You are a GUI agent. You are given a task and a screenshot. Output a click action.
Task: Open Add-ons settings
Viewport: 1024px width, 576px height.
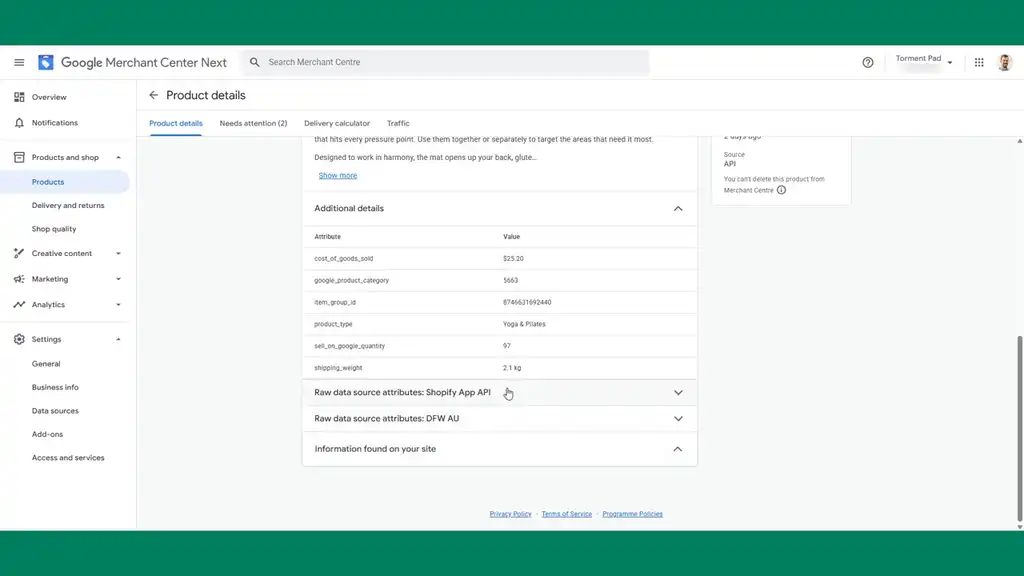48,434
